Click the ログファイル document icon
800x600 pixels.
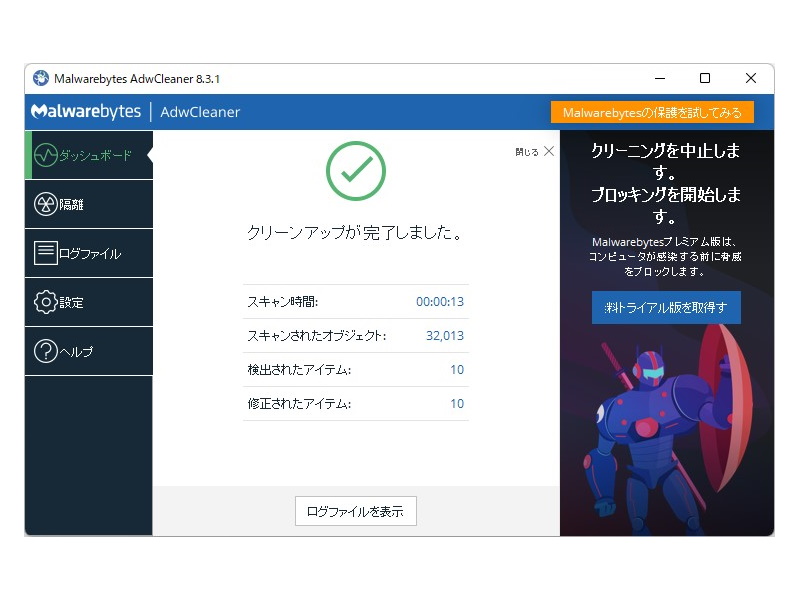pyautogui.click(x=45, y=253)
